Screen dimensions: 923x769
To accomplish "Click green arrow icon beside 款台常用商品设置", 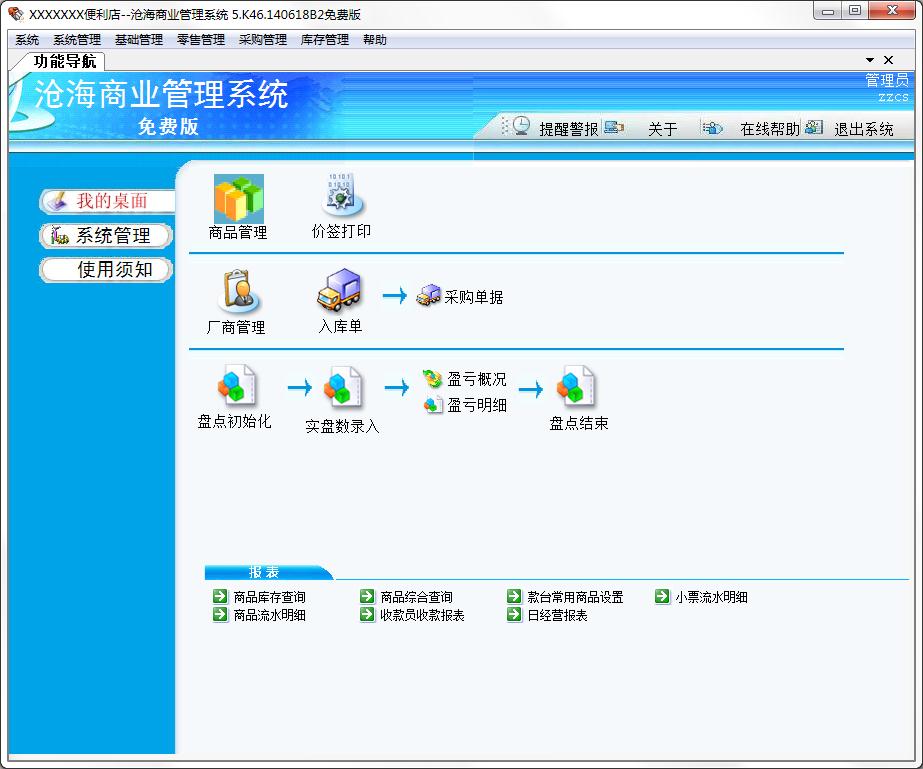I will [x=514, y=596].
